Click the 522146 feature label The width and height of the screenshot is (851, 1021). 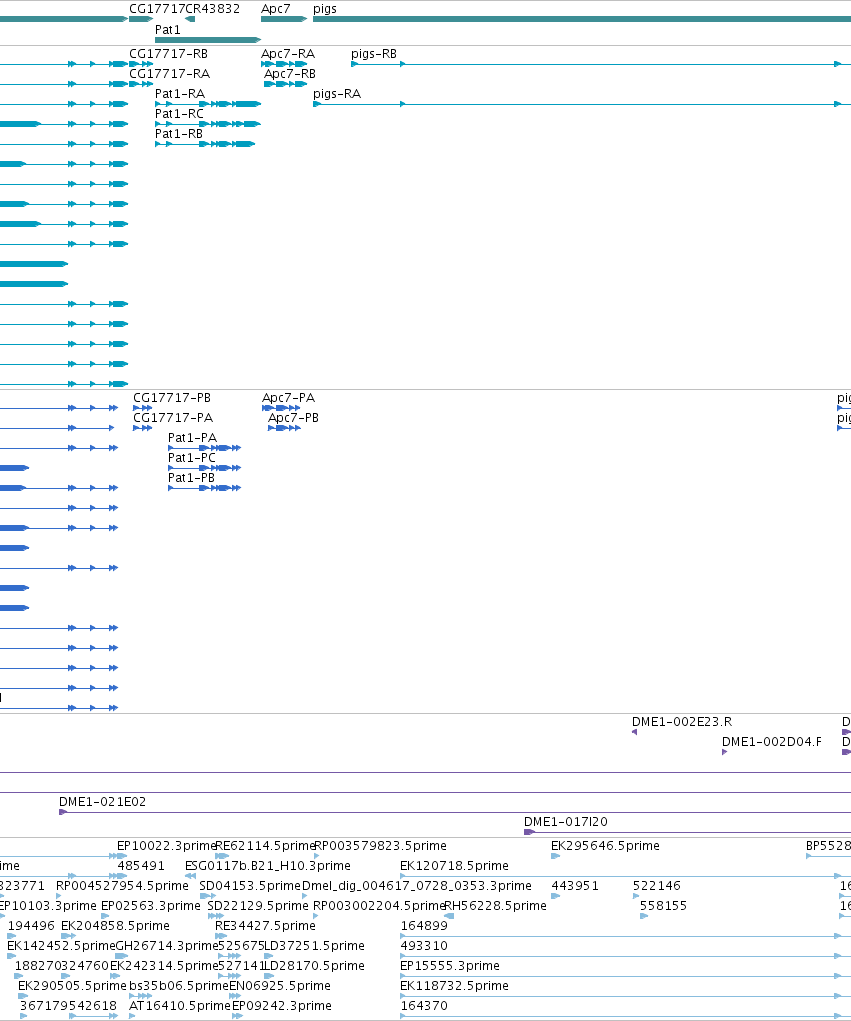click(656, 886)
